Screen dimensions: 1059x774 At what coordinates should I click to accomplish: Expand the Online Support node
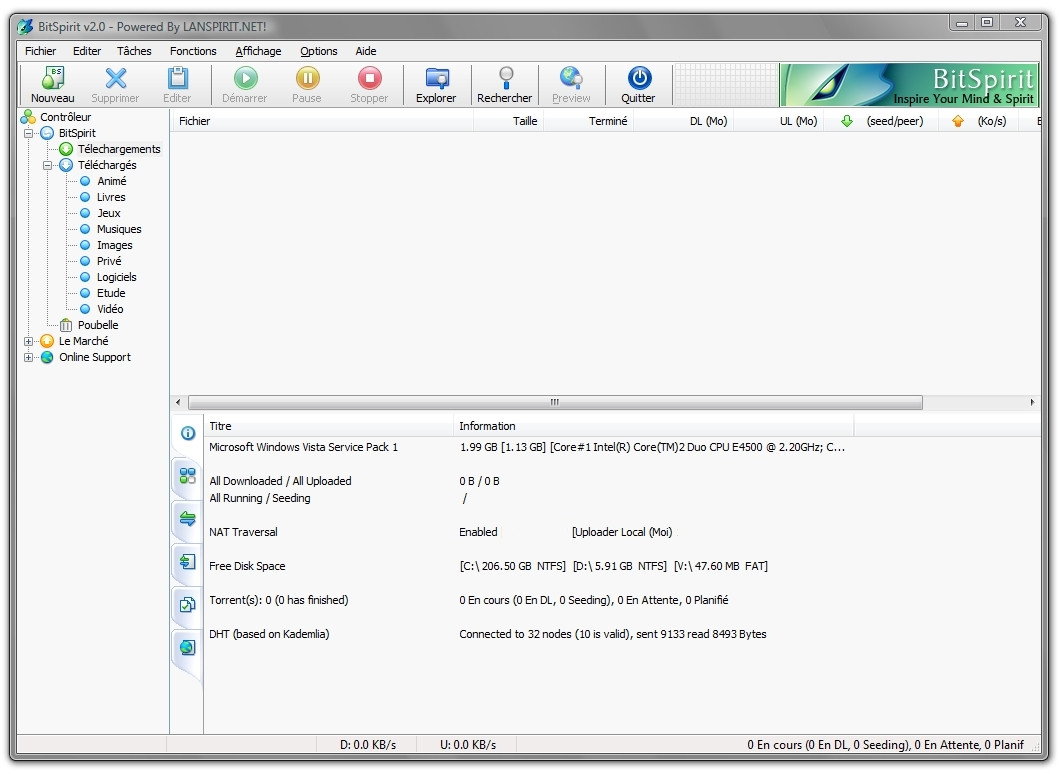tap(29, 357)
